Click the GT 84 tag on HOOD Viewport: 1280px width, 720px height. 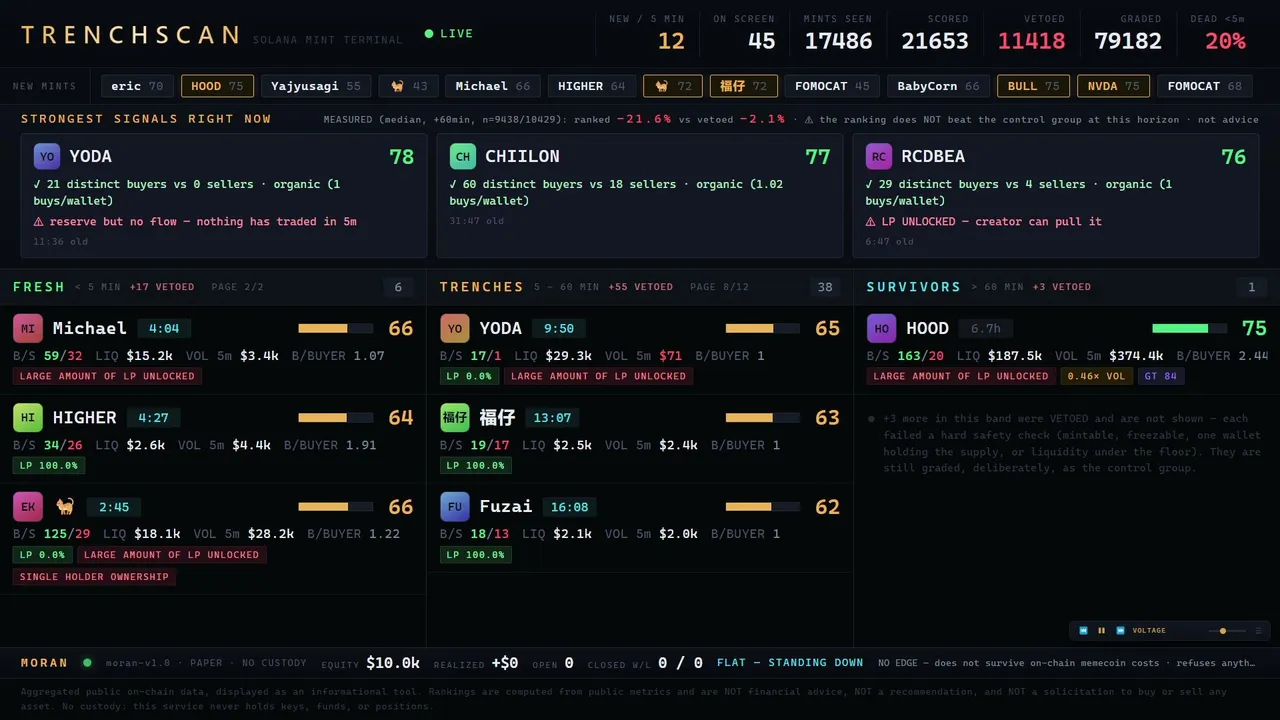1159,376
